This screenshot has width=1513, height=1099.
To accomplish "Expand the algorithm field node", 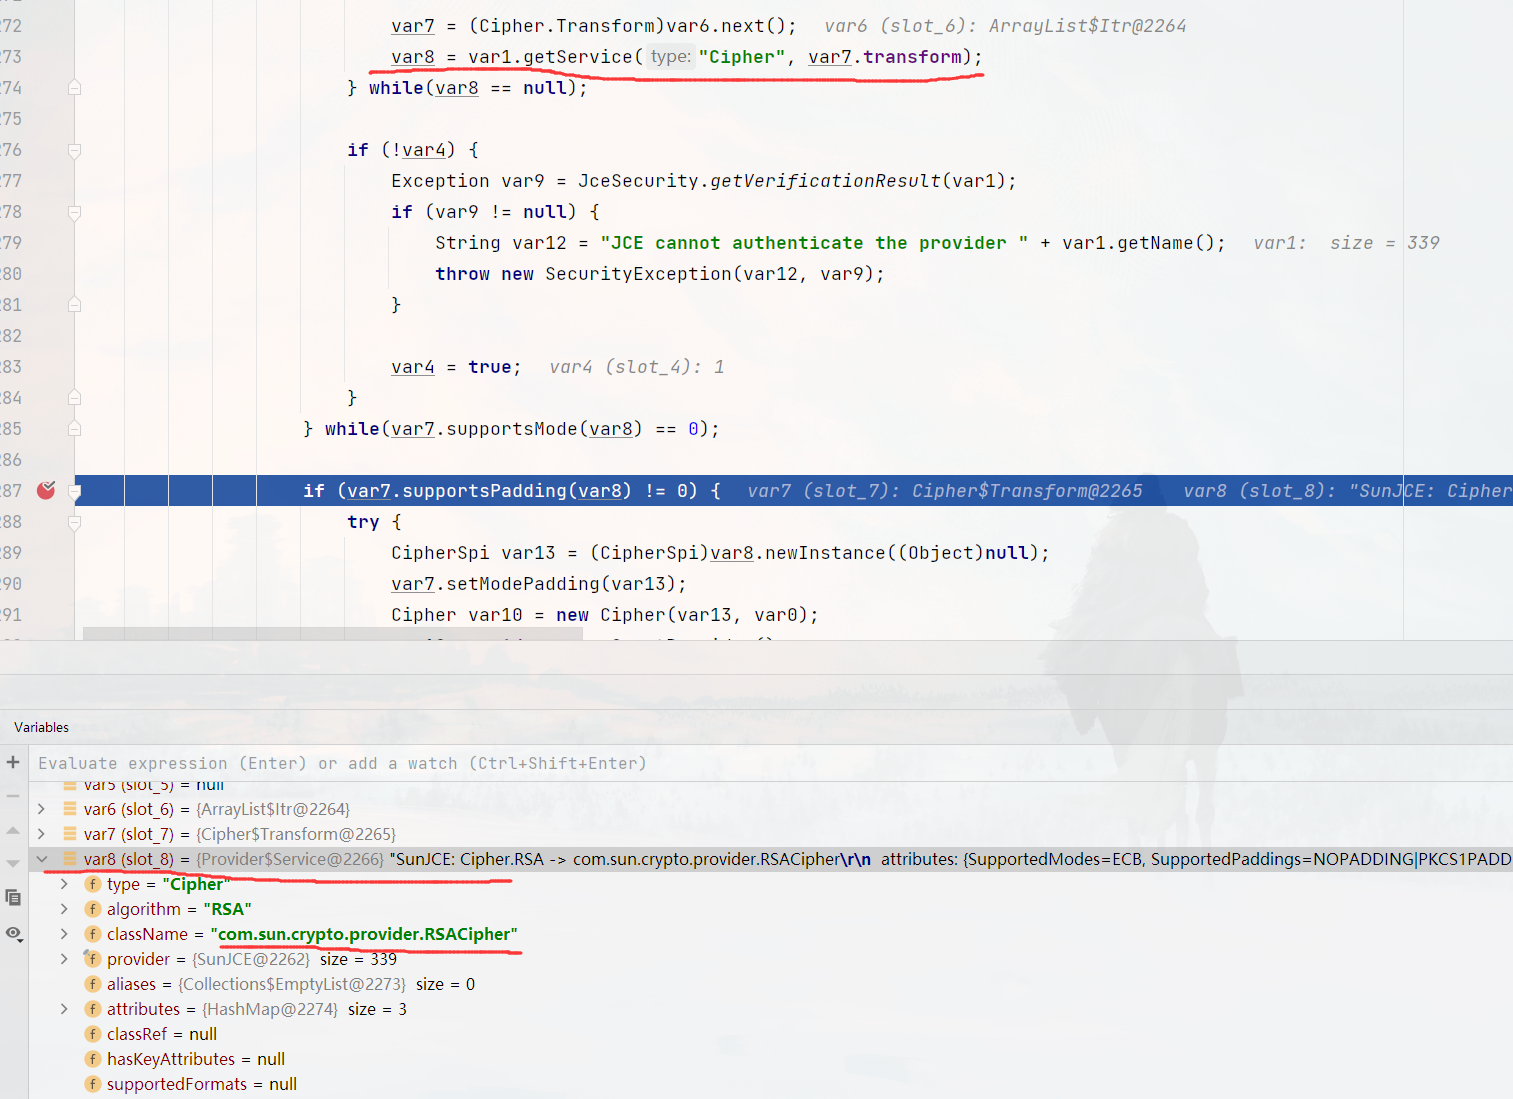I will pos(64,908).
